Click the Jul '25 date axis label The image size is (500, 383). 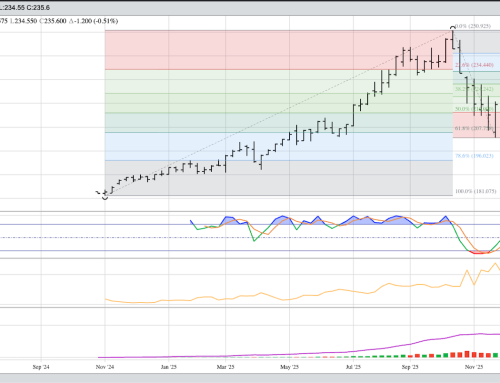[x=353, y=367]
